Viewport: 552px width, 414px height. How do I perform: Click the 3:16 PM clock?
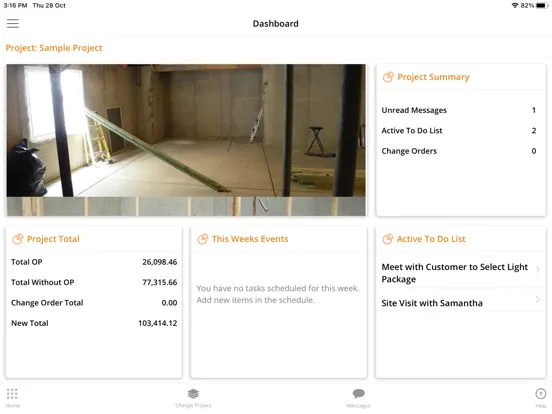click(15, 5)
